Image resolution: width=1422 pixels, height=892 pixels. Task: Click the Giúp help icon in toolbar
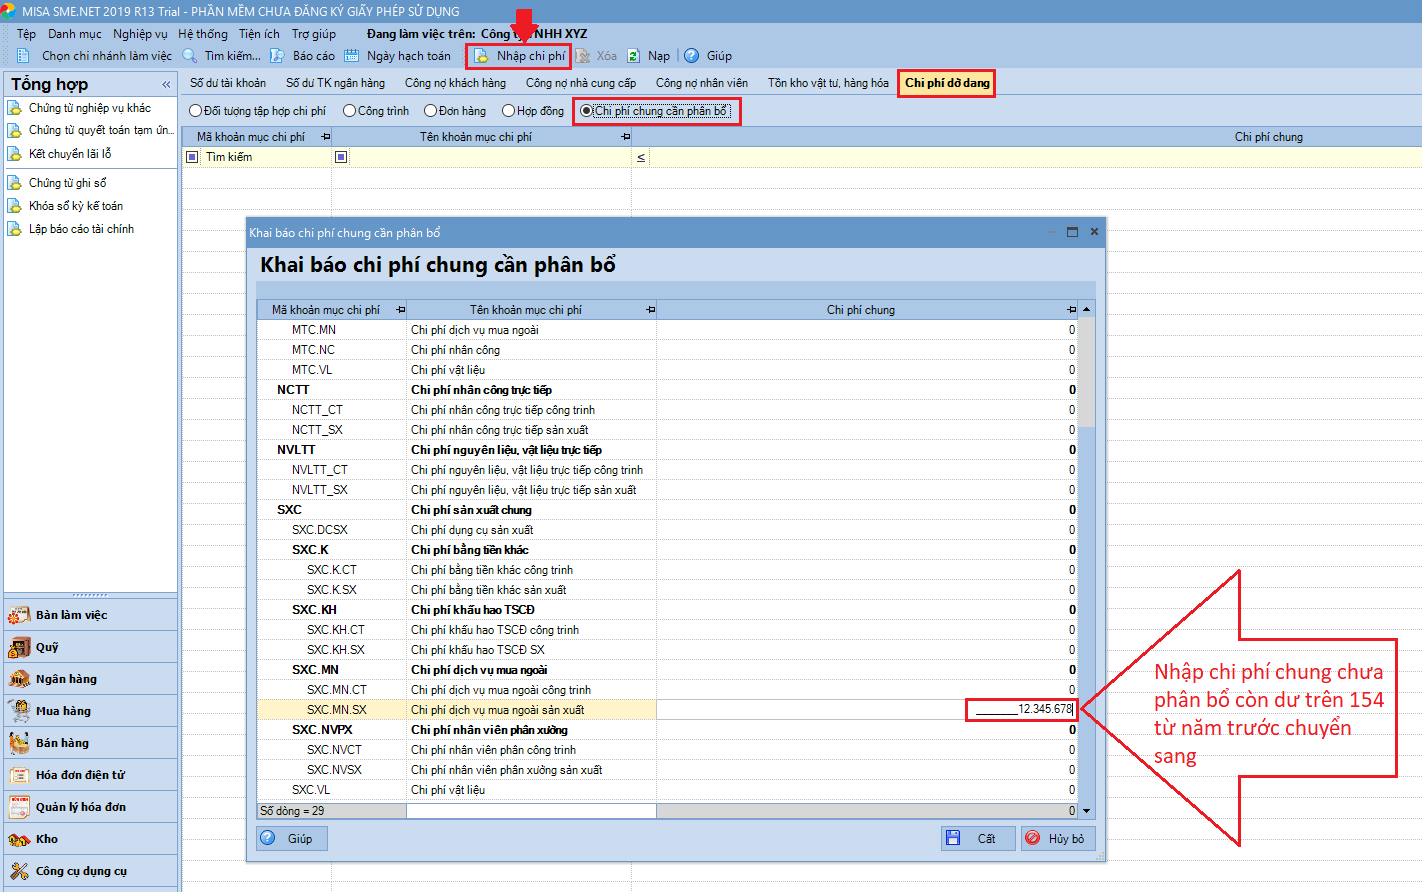(691, 56)
